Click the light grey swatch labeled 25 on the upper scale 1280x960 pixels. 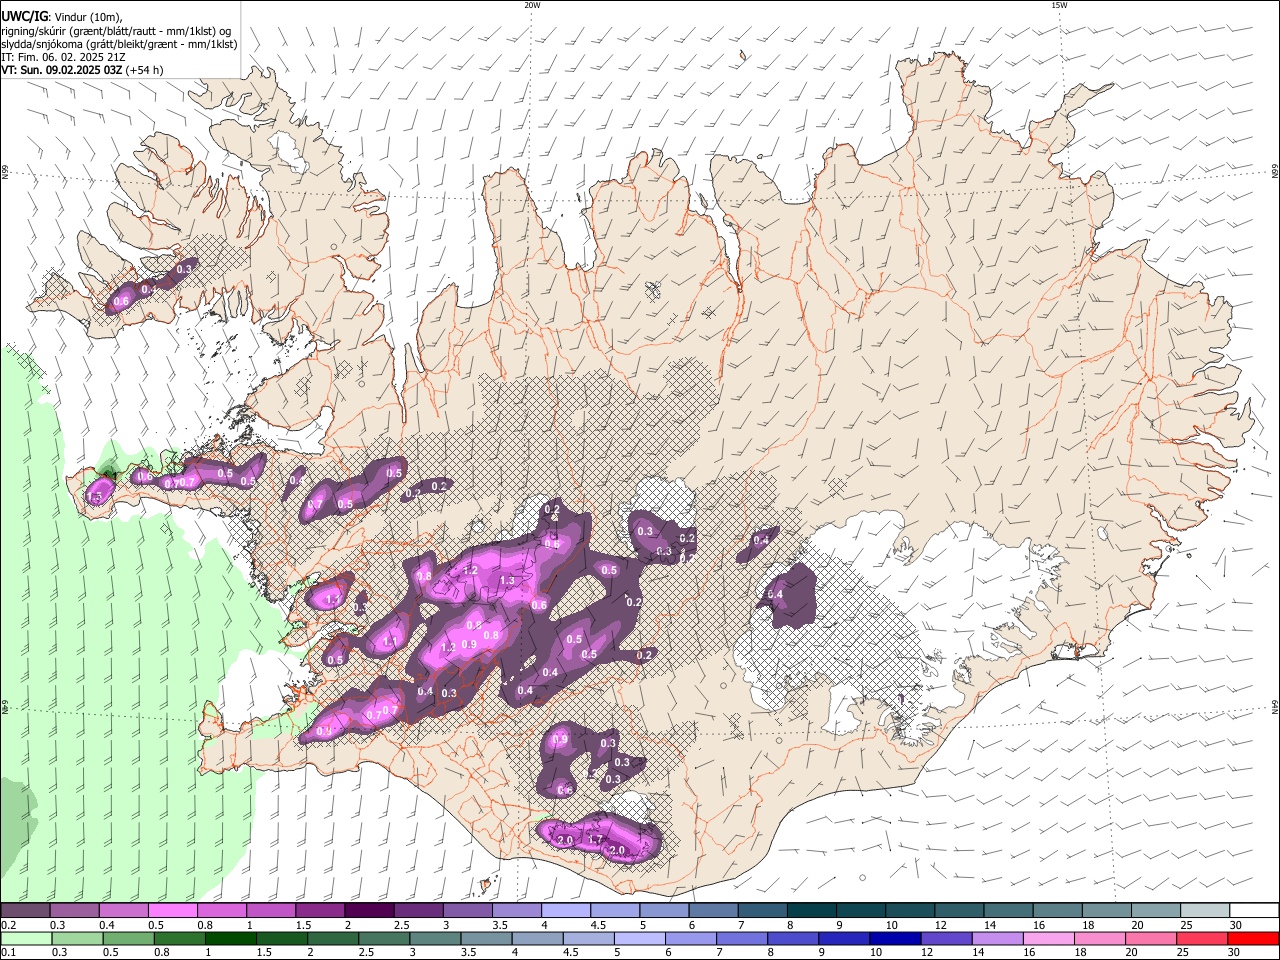(x=1204, y=911)
